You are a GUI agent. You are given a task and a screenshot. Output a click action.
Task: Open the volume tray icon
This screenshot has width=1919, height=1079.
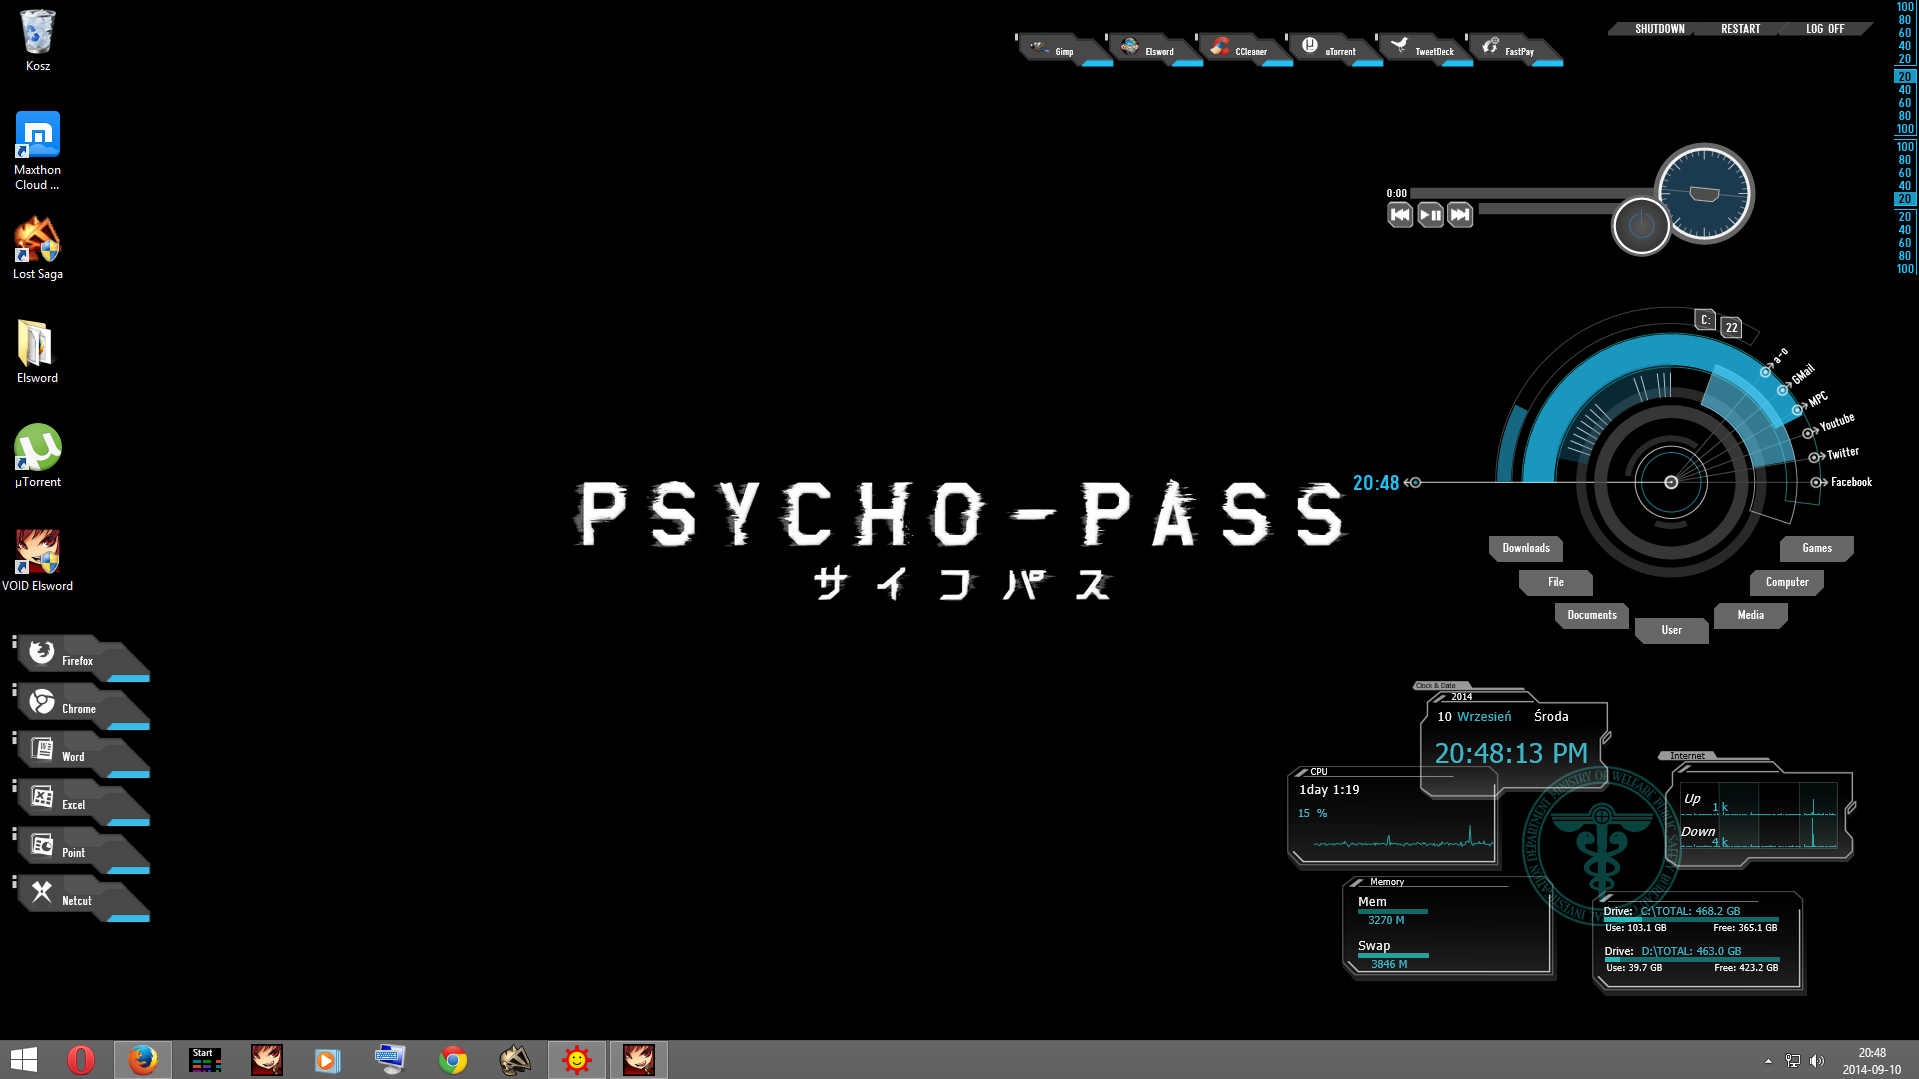tap(1817, 1061)
